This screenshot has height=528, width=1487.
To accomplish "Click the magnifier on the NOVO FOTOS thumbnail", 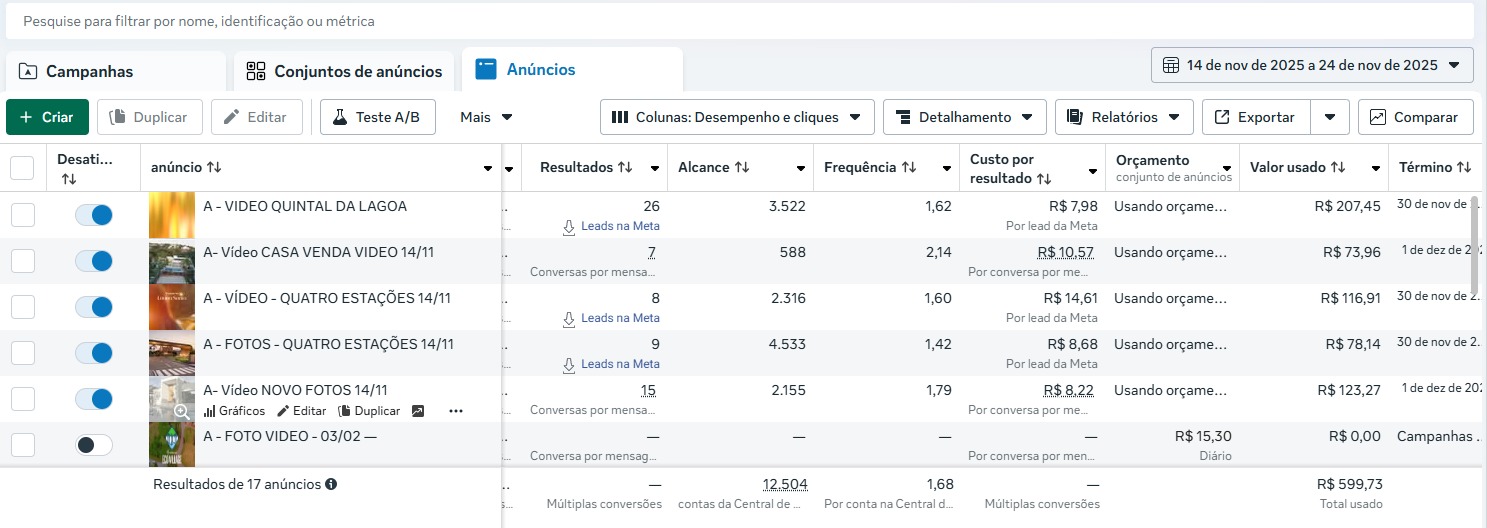I will click(x=181, y=411).
